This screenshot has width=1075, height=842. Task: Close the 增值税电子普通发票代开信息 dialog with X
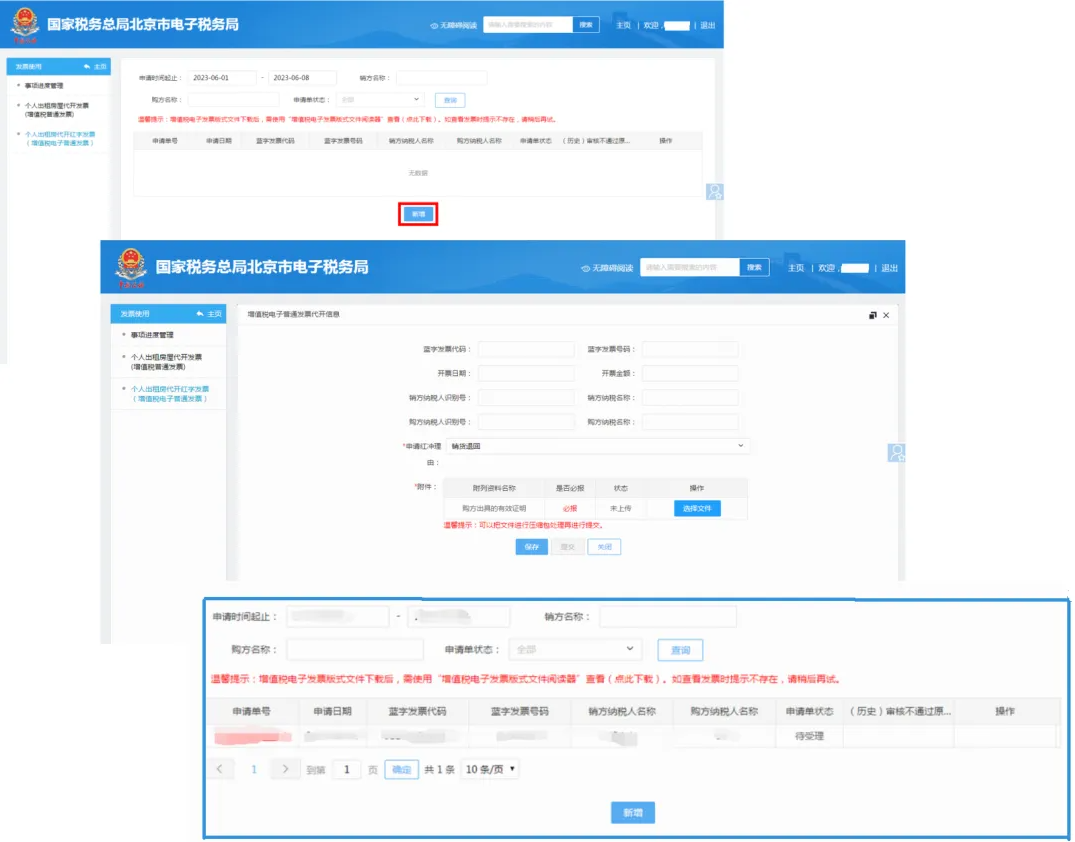click(x=886, y=315)
